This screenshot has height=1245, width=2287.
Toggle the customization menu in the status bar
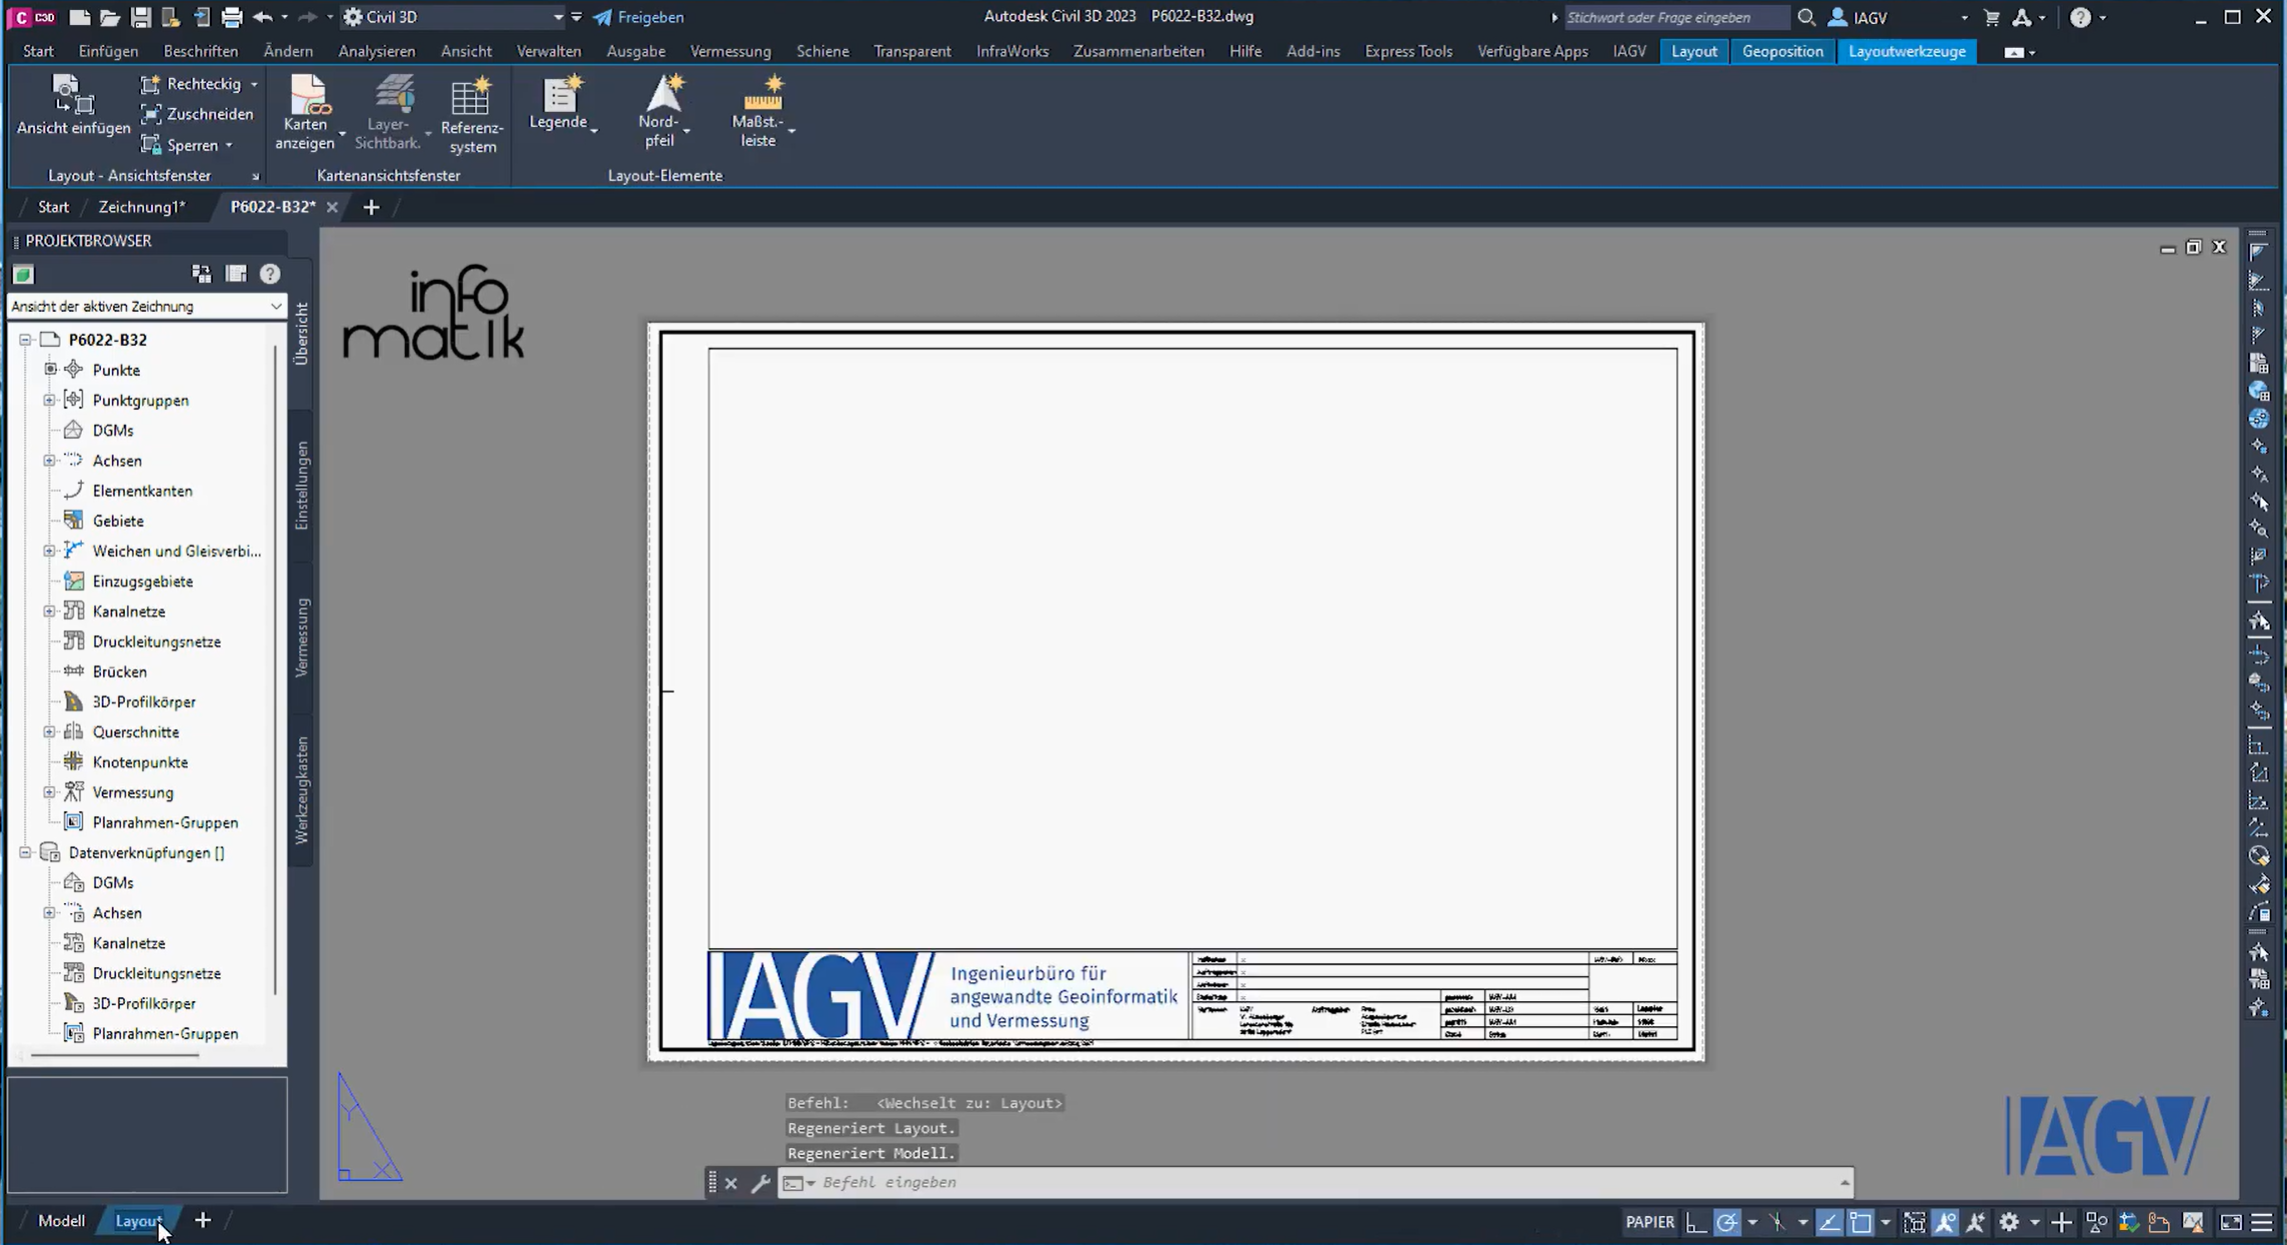[2262, 1222]
